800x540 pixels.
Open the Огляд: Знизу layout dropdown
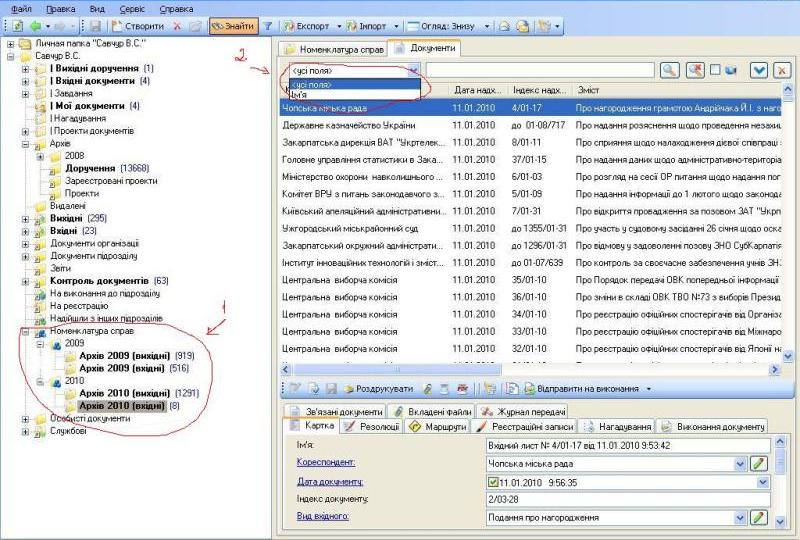(x=487, y=26)
